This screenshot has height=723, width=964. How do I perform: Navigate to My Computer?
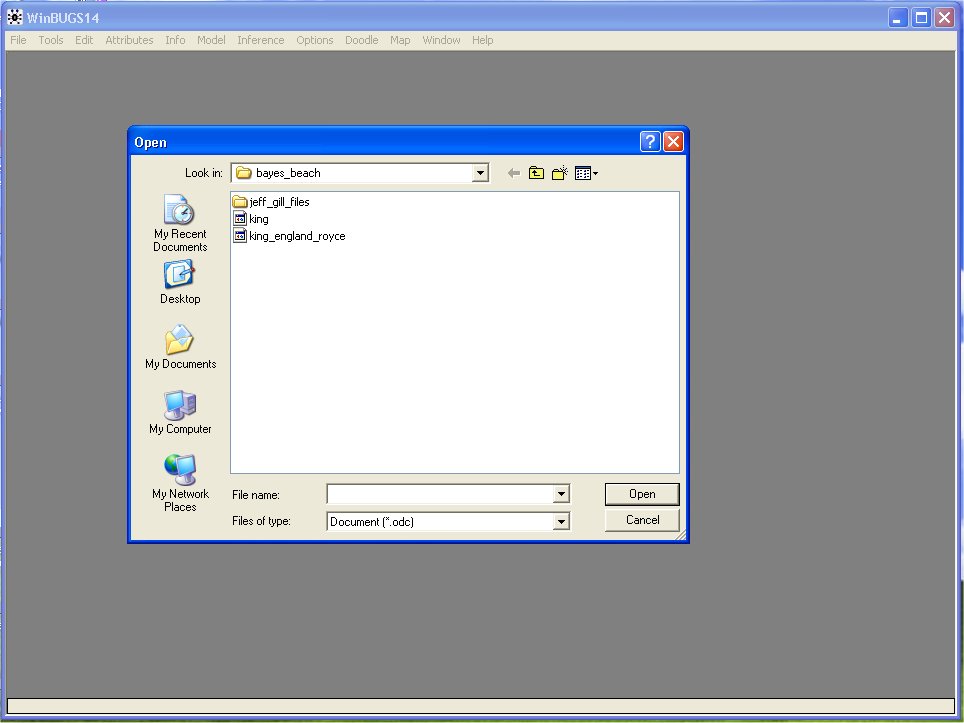180,413
